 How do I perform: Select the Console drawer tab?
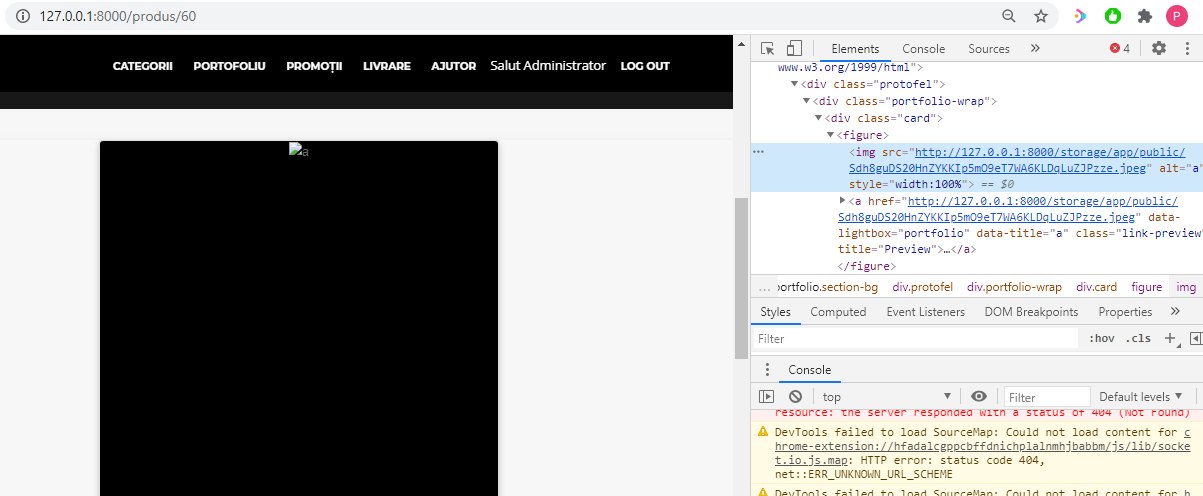809,370
